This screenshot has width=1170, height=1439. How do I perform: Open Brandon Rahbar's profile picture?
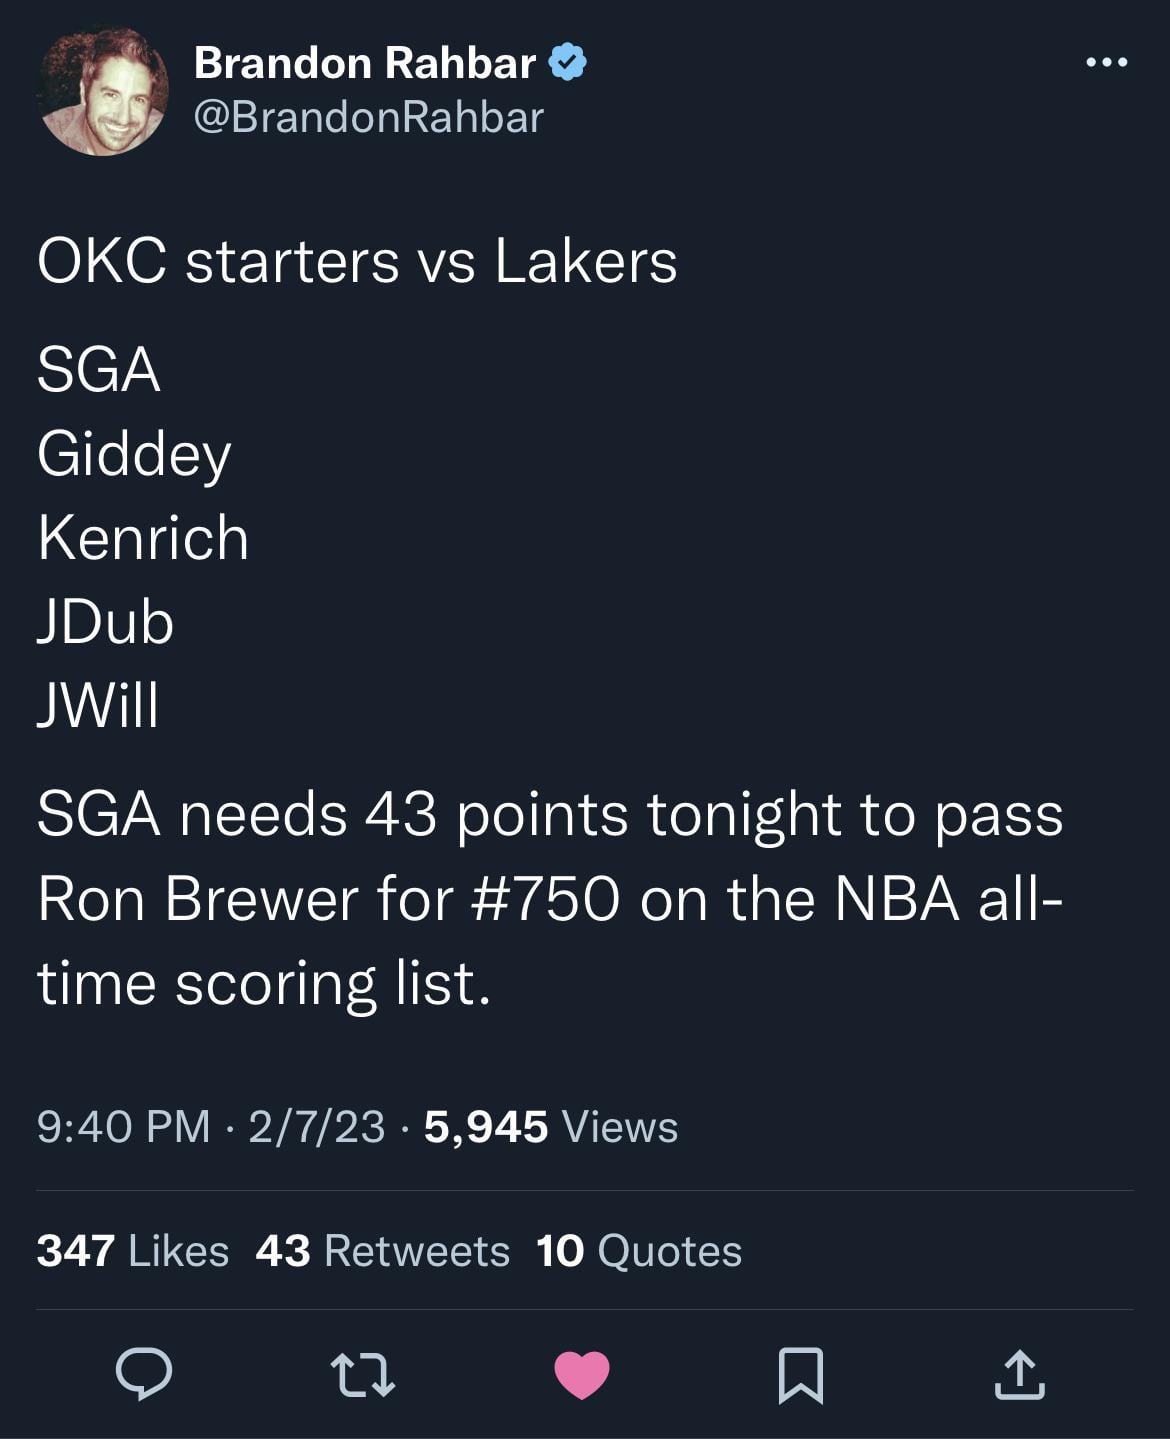(102, 90)
